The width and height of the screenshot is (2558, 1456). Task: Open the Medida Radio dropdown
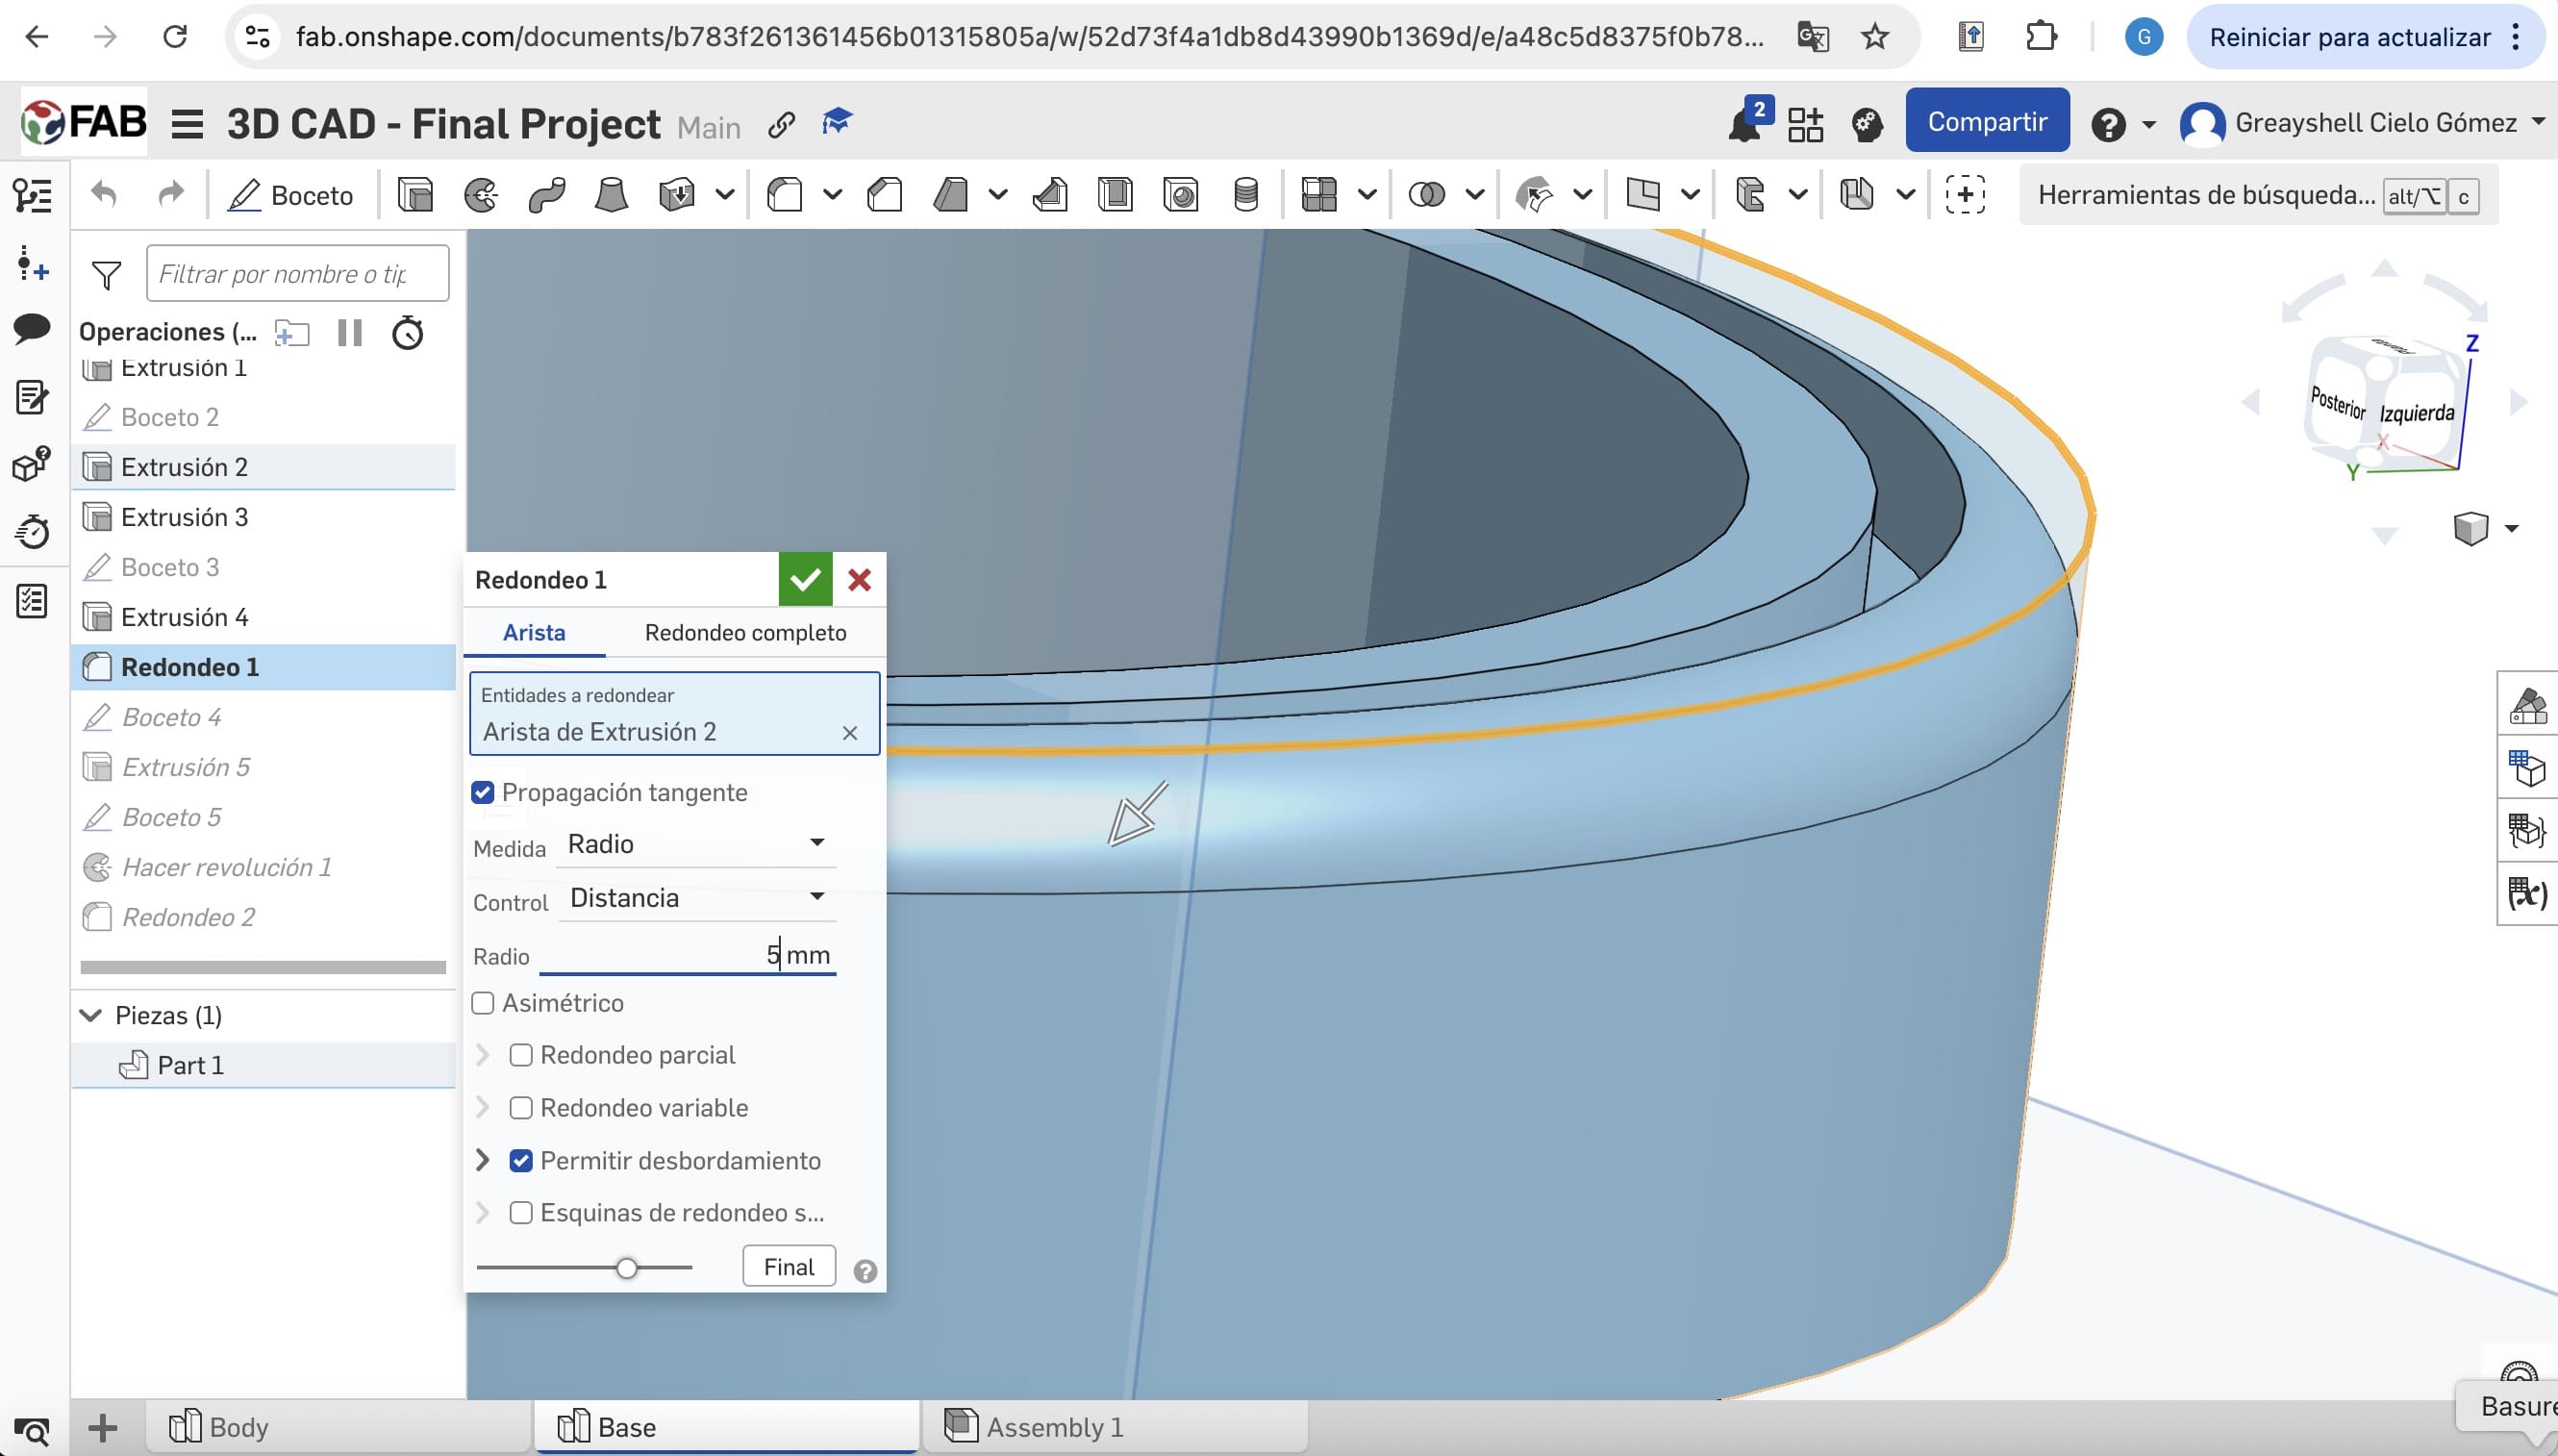(x=696, y=844)
